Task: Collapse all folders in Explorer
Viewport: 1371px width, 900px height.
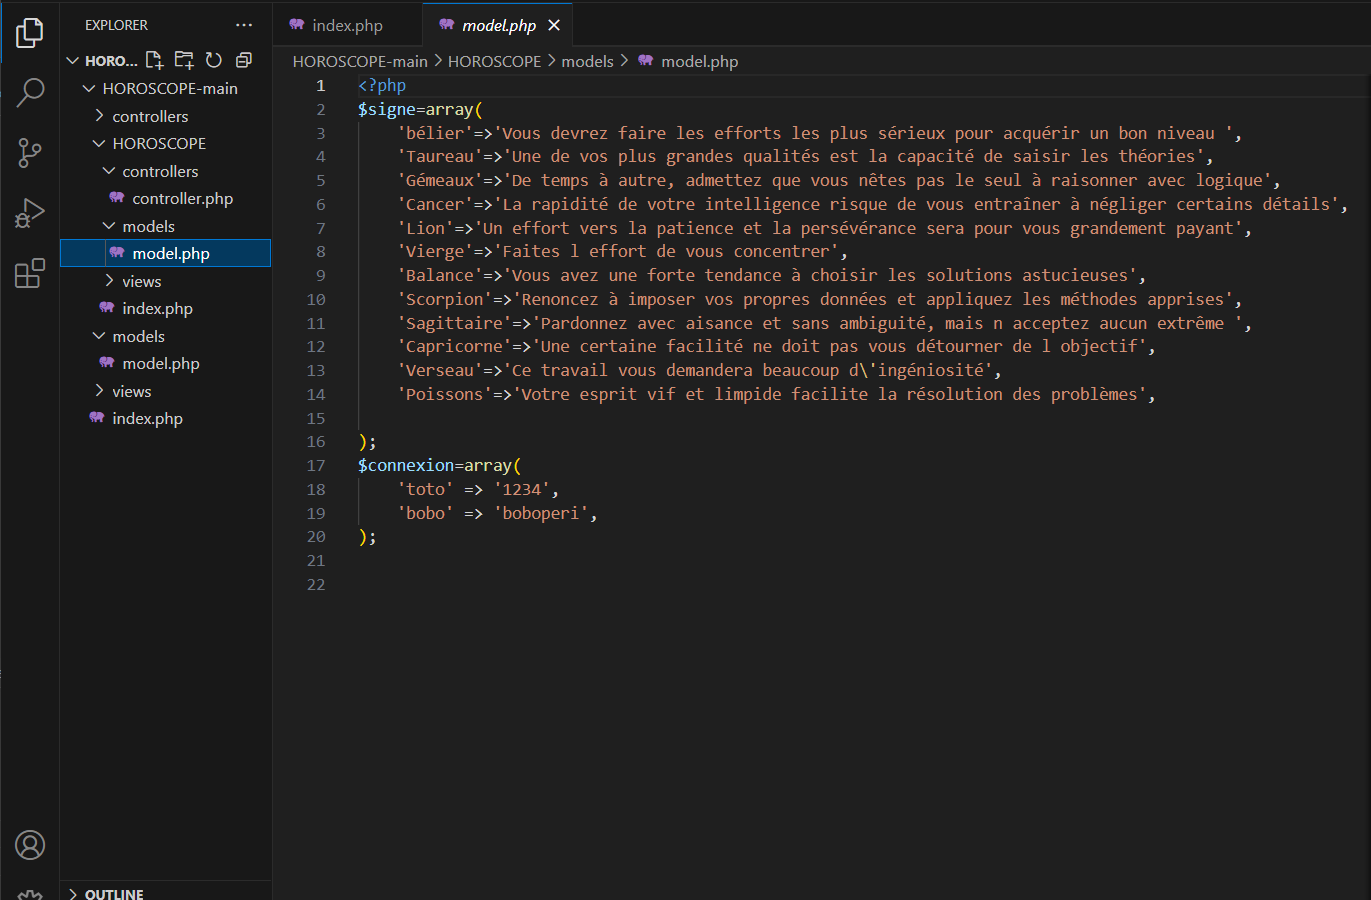Action: [x=244, y=60]
